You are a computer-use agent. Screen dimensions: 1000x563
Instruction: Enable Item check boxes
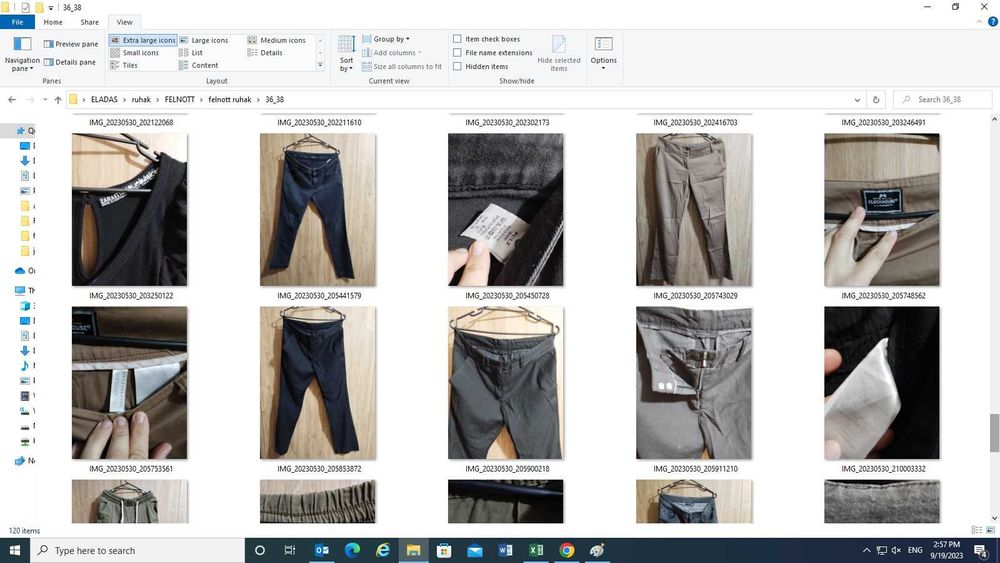click(x=457, y=39)
